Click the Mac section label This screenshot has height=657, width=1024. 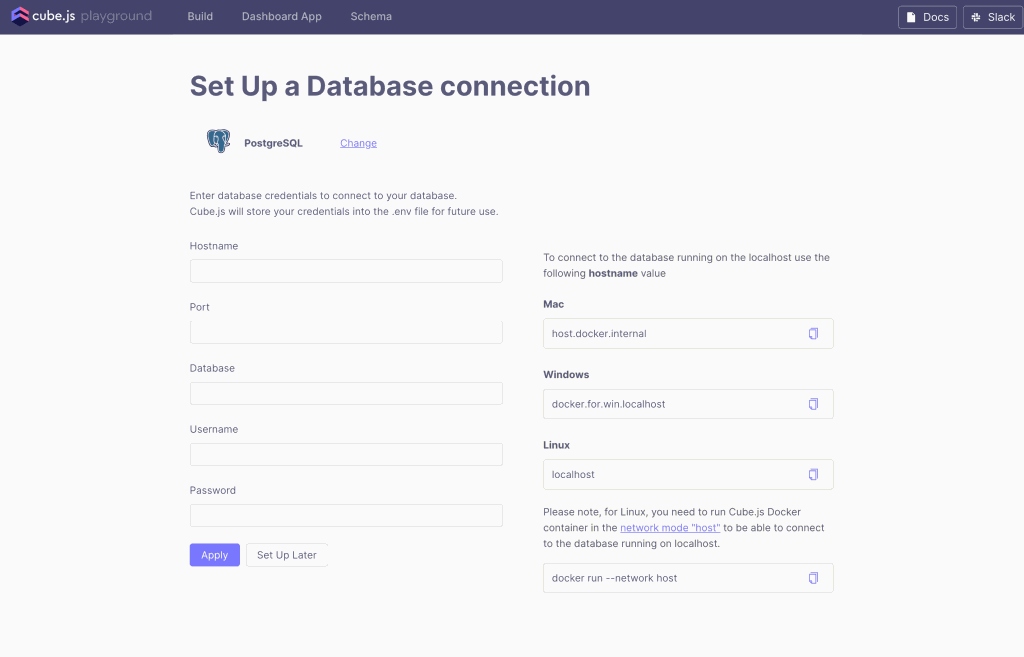pos(553,304)
